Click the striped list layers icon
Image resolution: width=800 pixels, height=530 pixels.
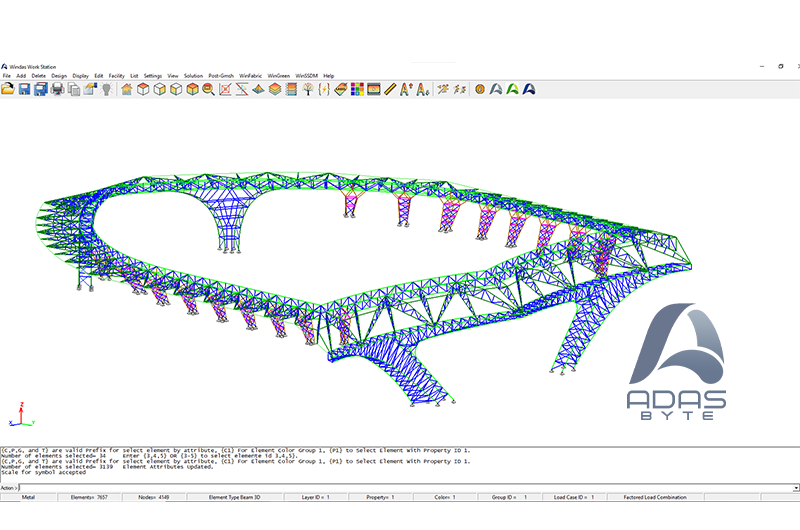[x=291, y=89]
